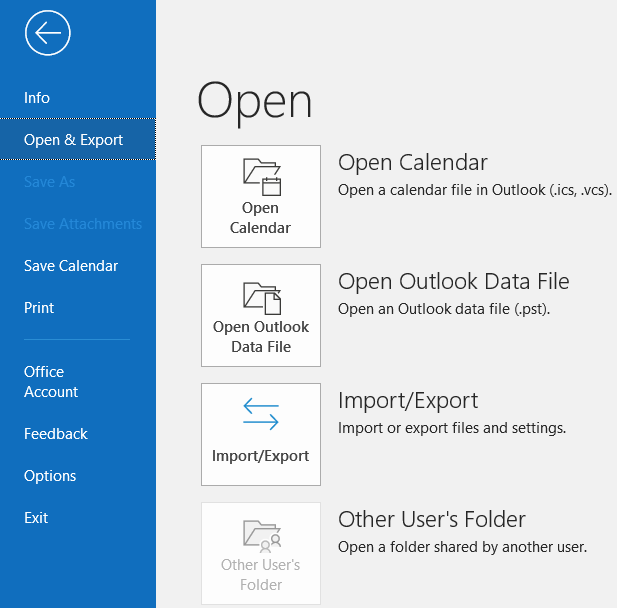Click the Other User's Folder tile
The image size is (617, 608).
261,553
